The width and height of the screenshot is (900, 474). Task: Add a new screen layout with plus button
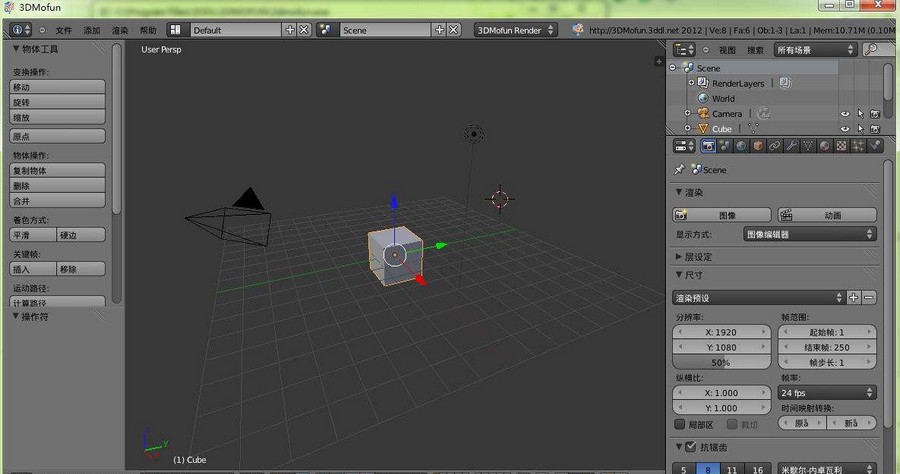(290, 30)
